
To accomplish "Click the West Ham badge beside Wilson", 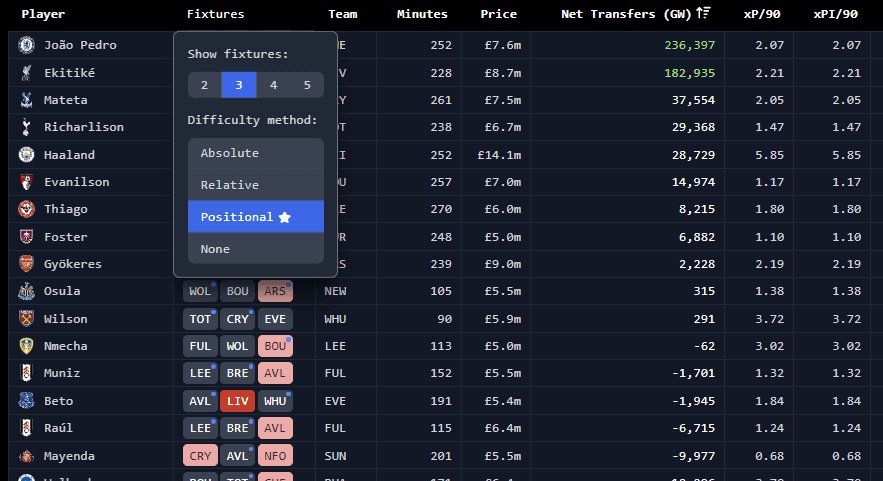I will coord(26,319).
